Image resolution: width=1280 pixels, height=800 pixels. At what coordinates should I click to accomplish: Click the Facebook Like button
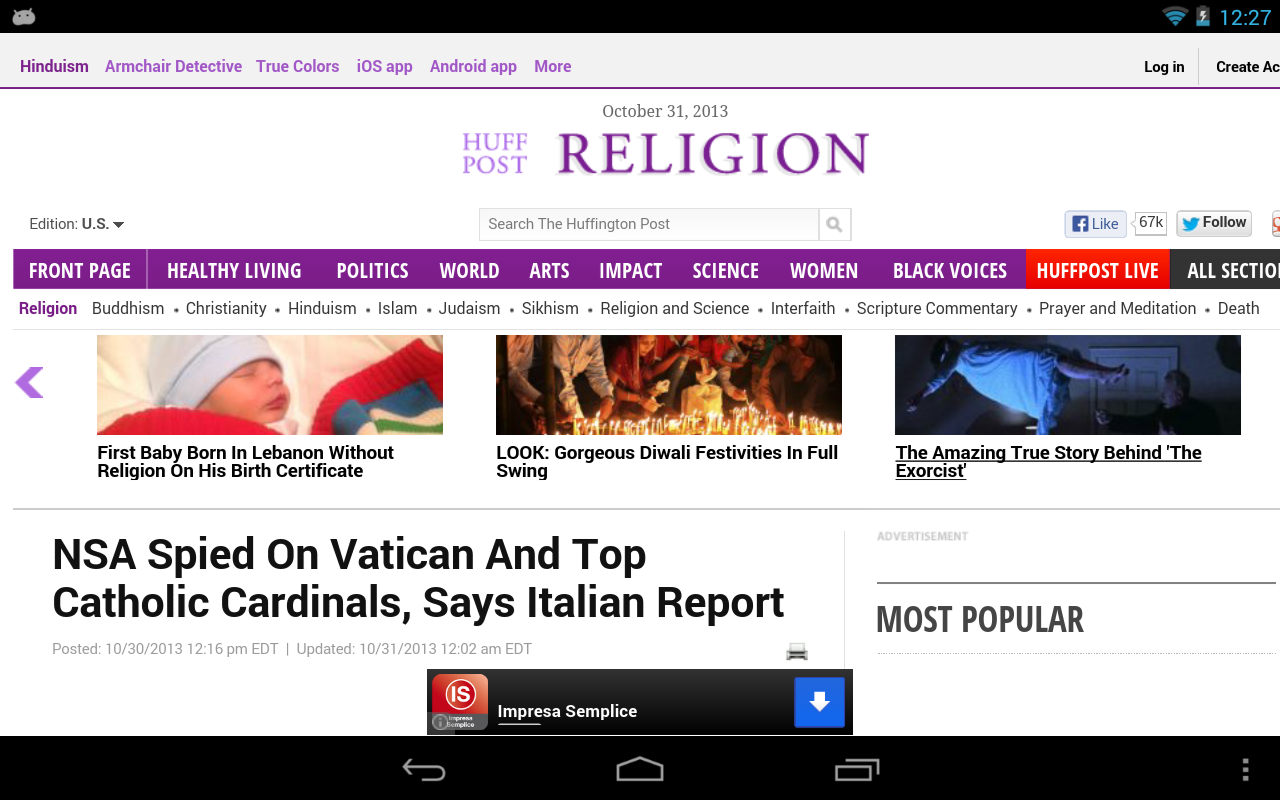coord(1095,223)
